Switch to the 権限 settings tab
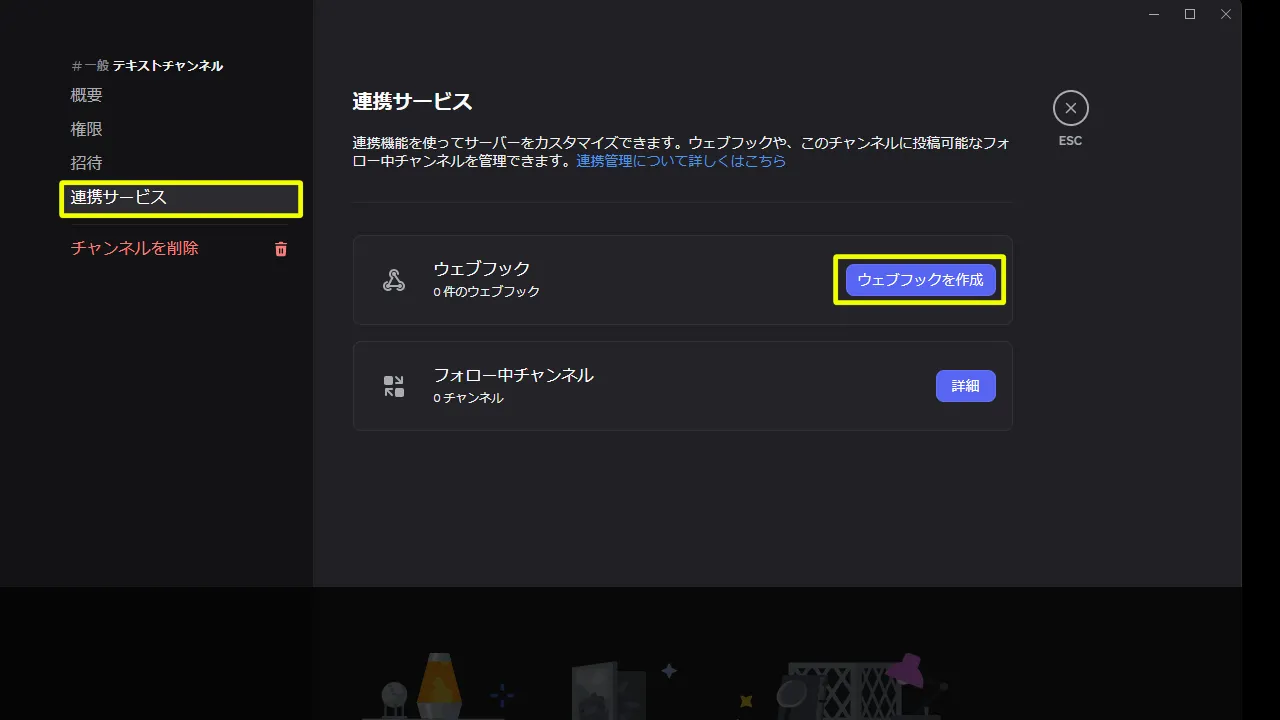Screen dimensions: 1280x720 (86, 128)
